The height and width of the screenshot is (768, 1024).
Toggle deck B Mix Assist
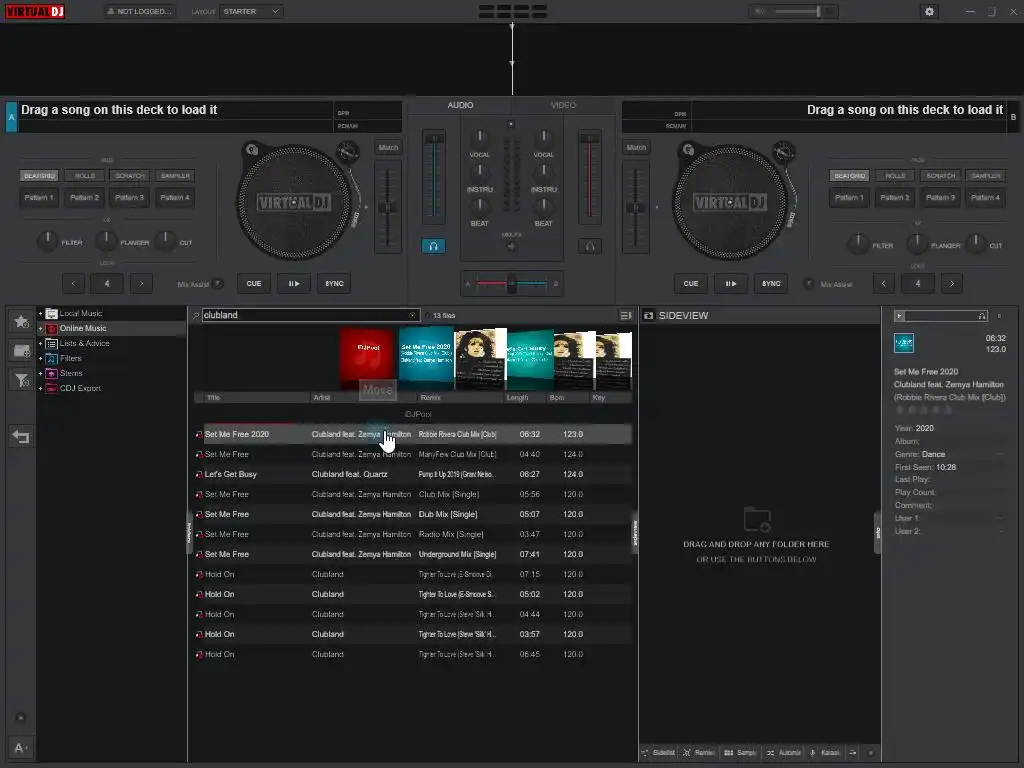pos(808,284)
